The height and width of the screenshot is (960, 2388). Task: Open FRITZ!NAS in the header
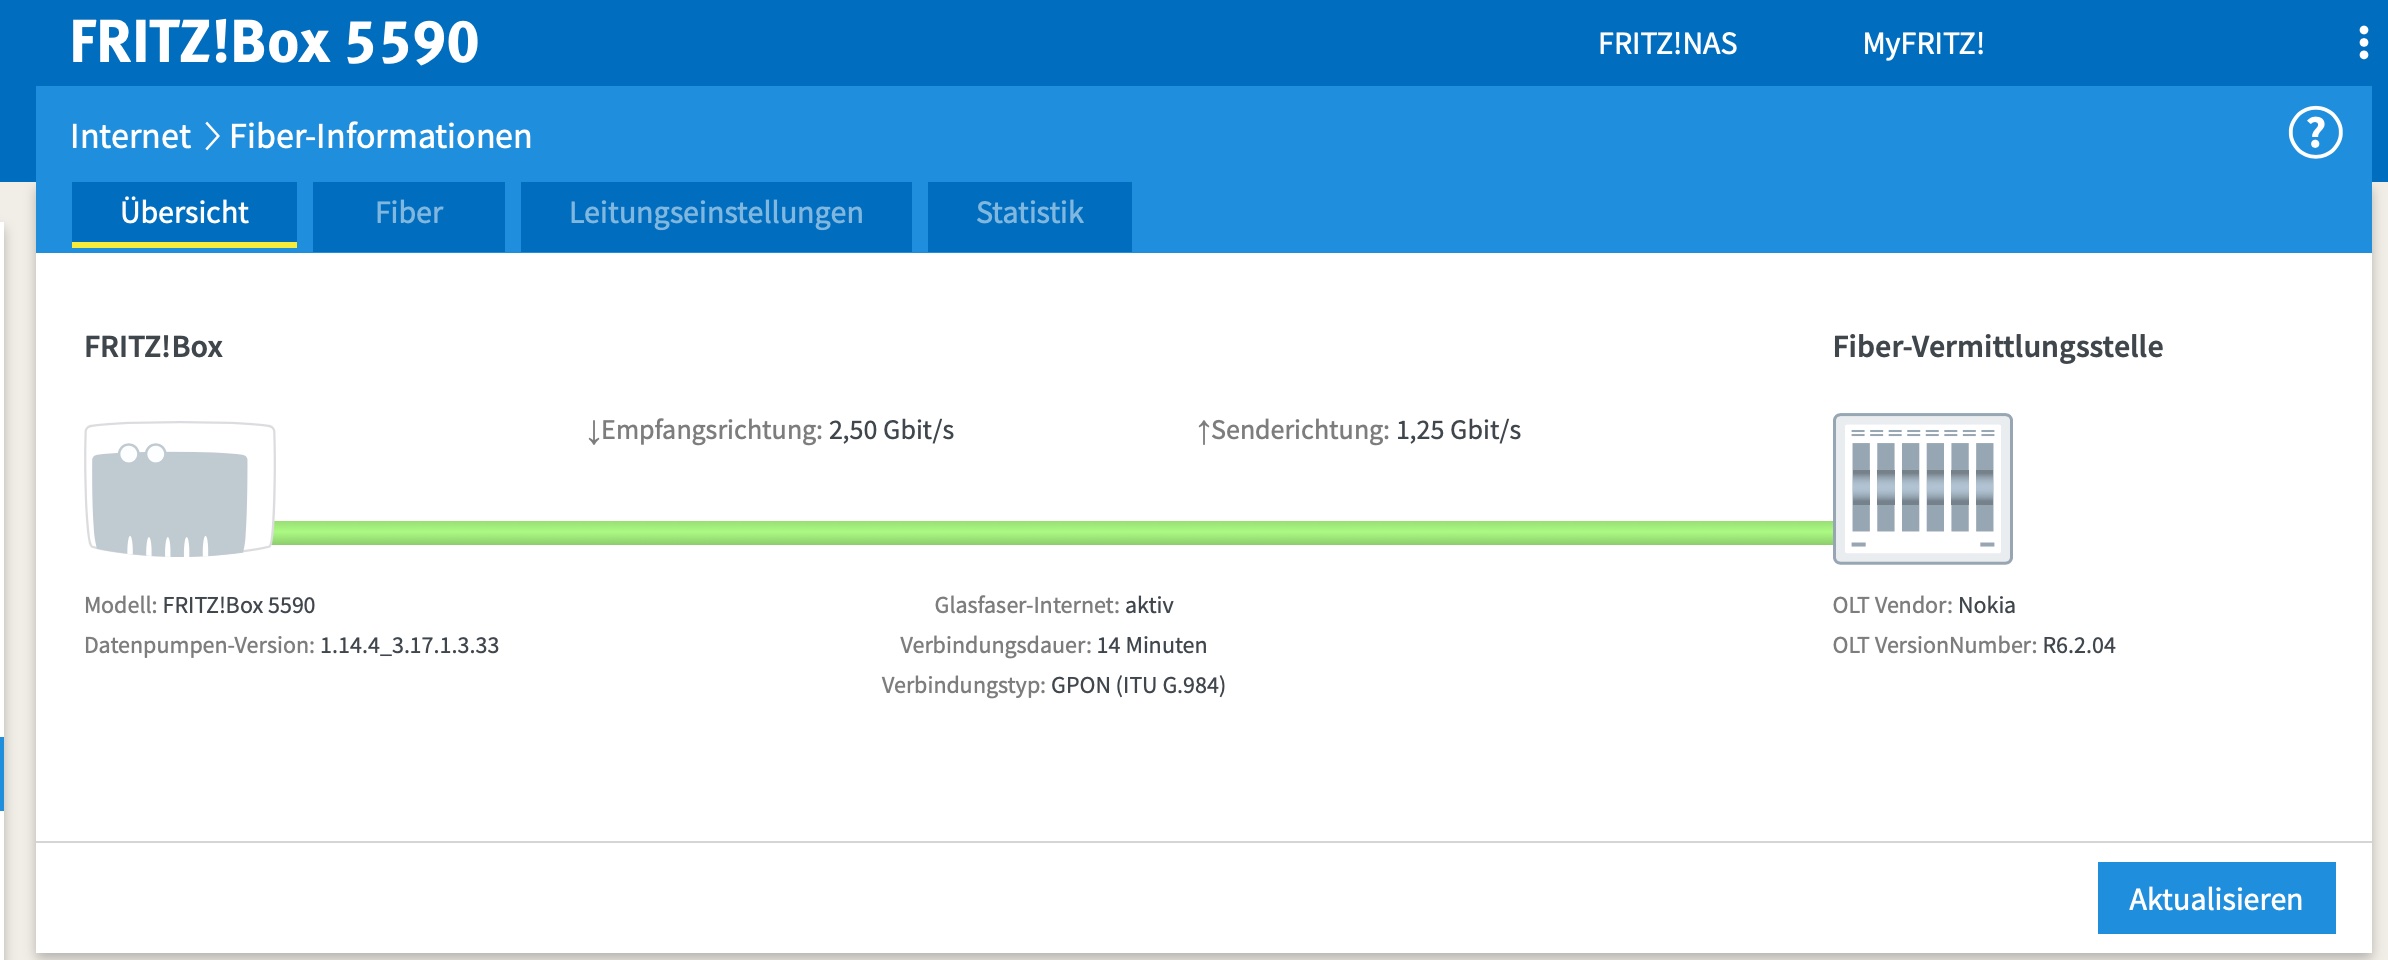tap(1667, 44)
